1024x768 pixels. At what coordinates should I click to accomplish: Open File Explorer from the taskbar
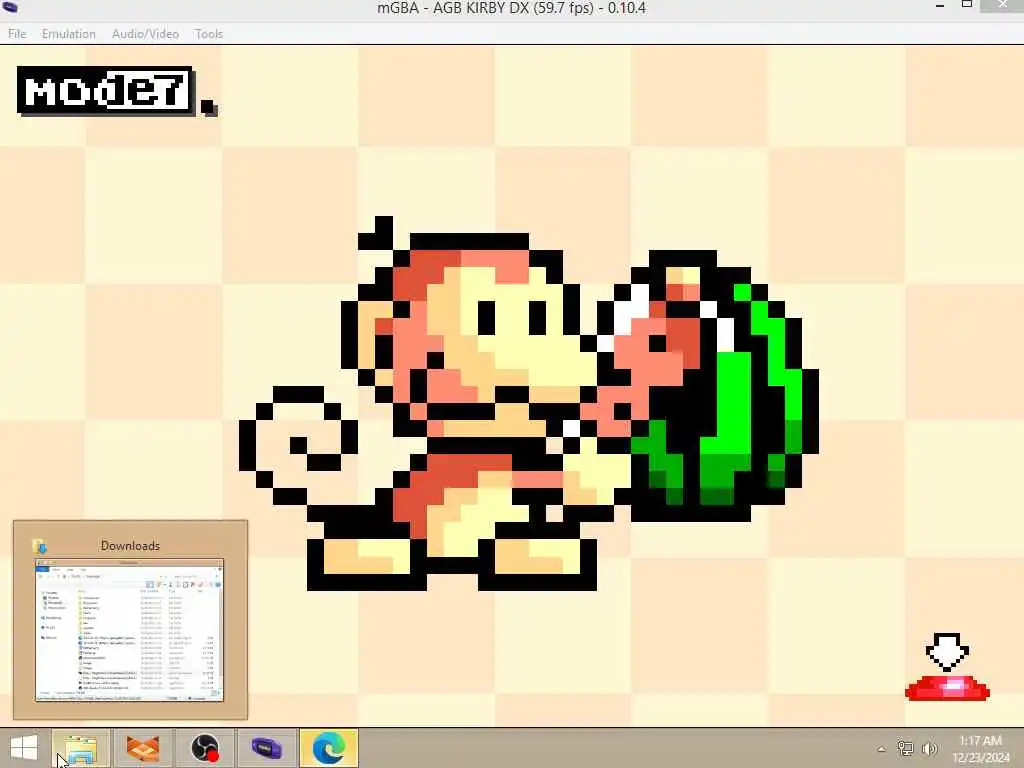pos(80,748)
